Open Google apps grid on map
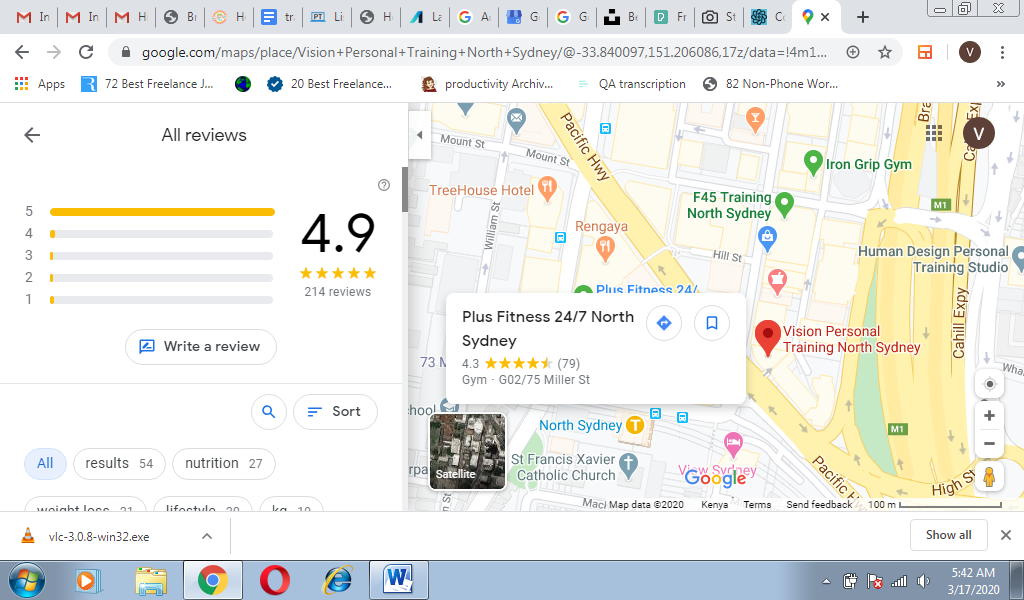 point(934,133)
